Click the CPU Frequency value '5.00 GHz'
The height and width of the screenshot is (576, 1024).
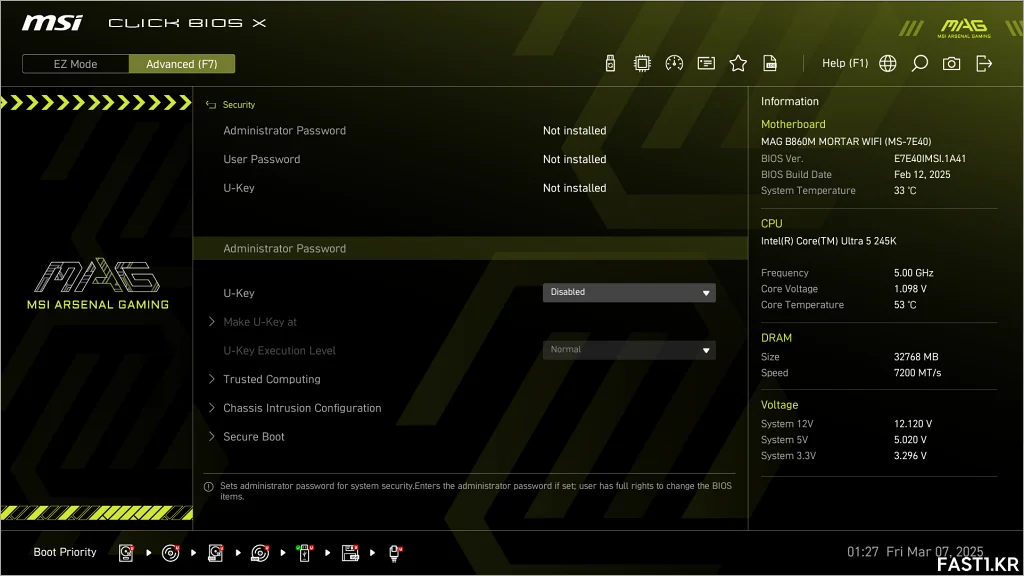pyautogui.click(x=913, y=273)
